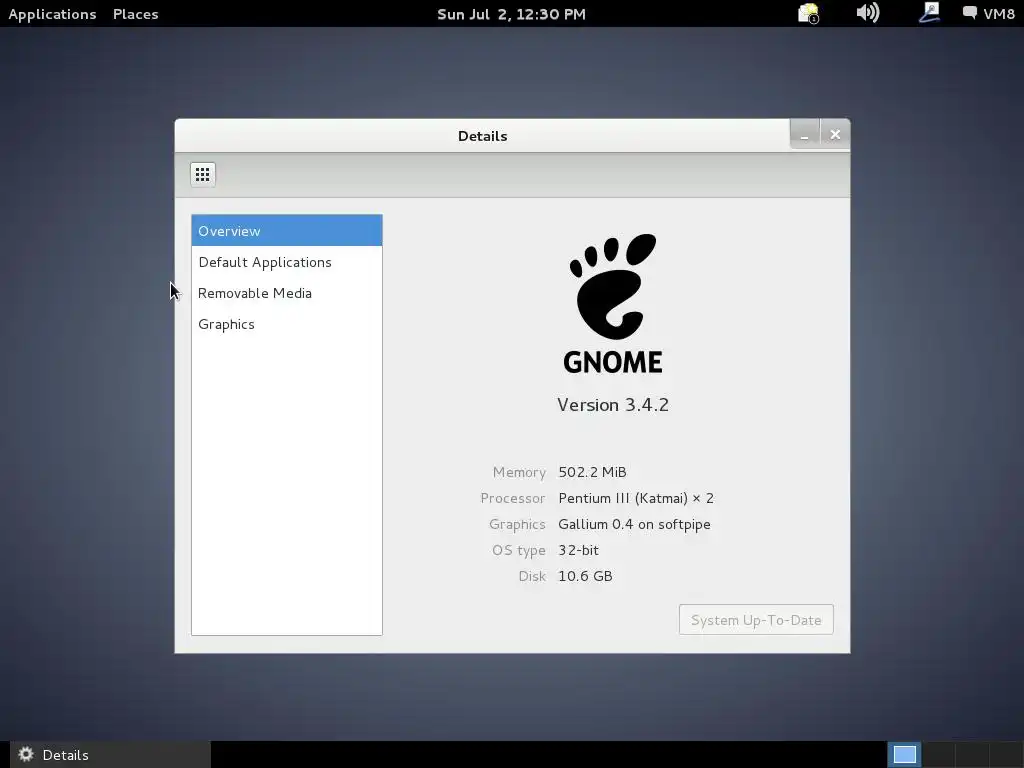
Task: Open the all-settings grid icon
Action: [202, 174]
